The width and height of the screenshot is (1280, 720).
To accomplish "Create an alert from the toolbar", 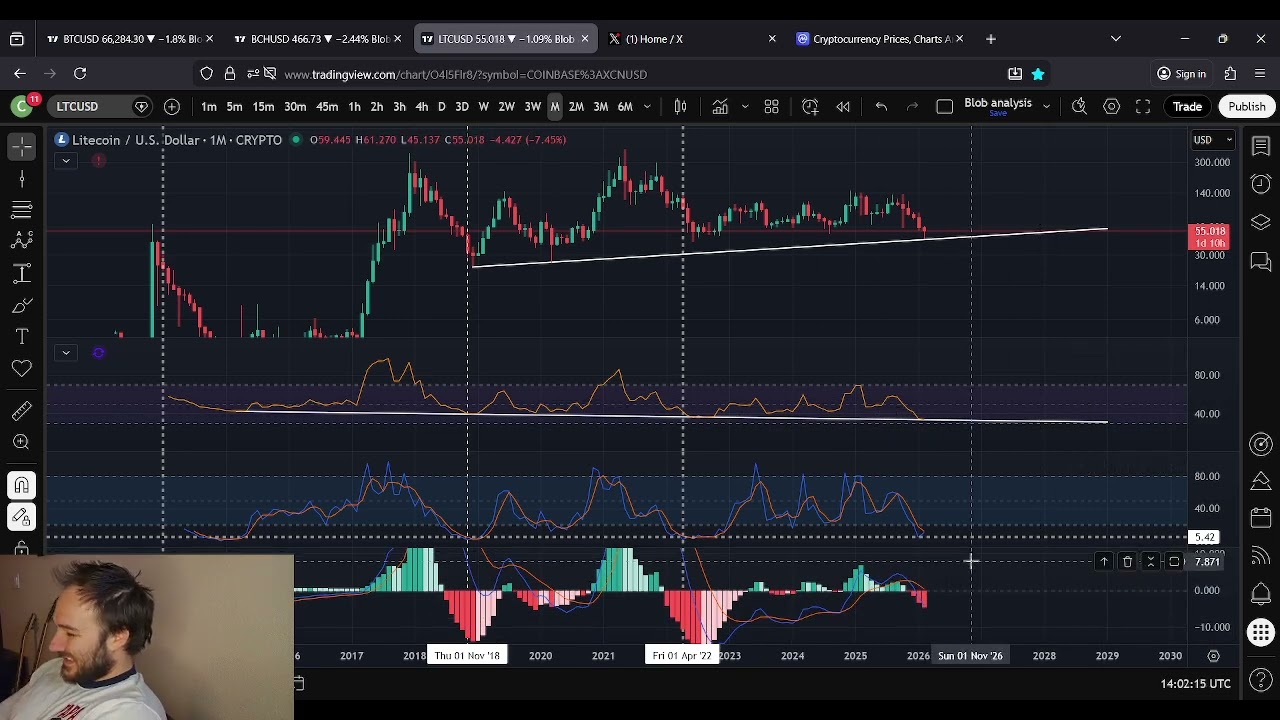I will 810,107.
